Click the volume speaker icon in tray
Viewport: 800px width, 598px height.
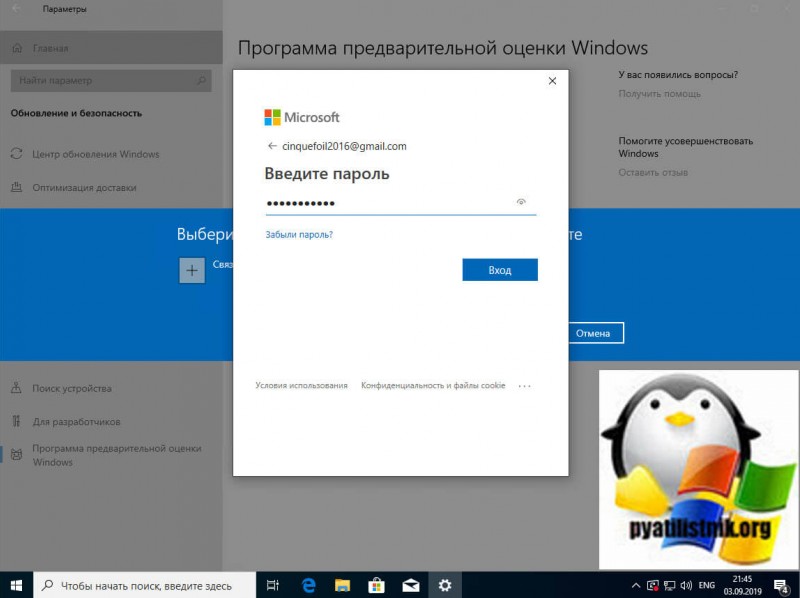pyautogui.click(x=686, y=586)
